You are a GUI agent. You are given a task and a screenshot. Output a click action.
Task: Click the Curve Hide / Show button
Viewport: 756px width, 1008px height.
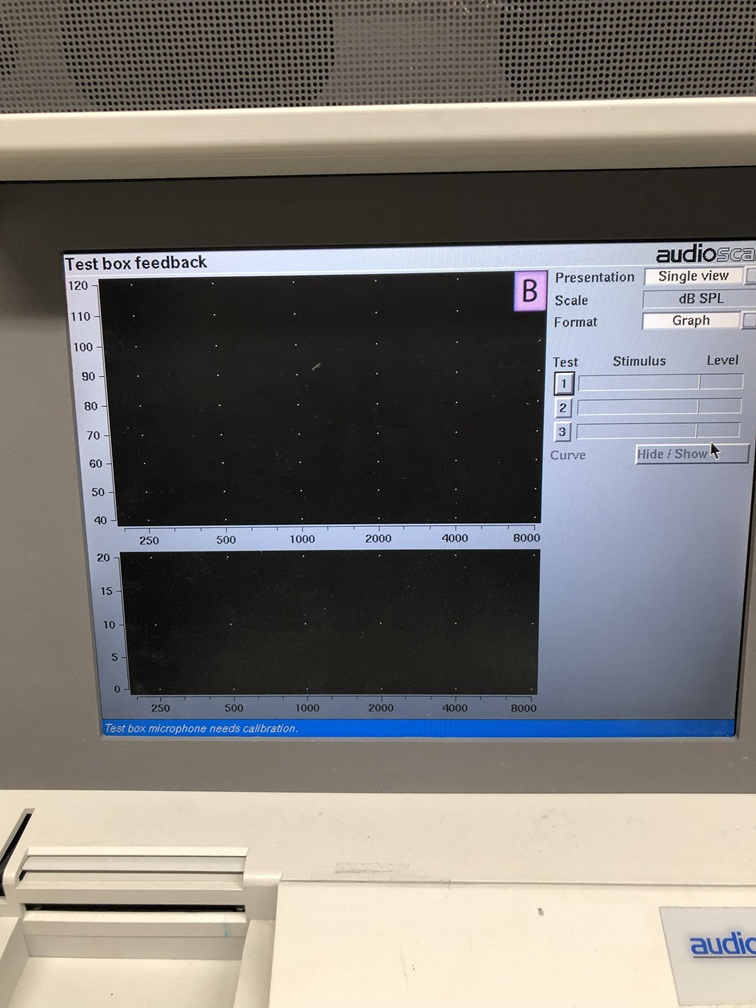[x=691, y=454]
